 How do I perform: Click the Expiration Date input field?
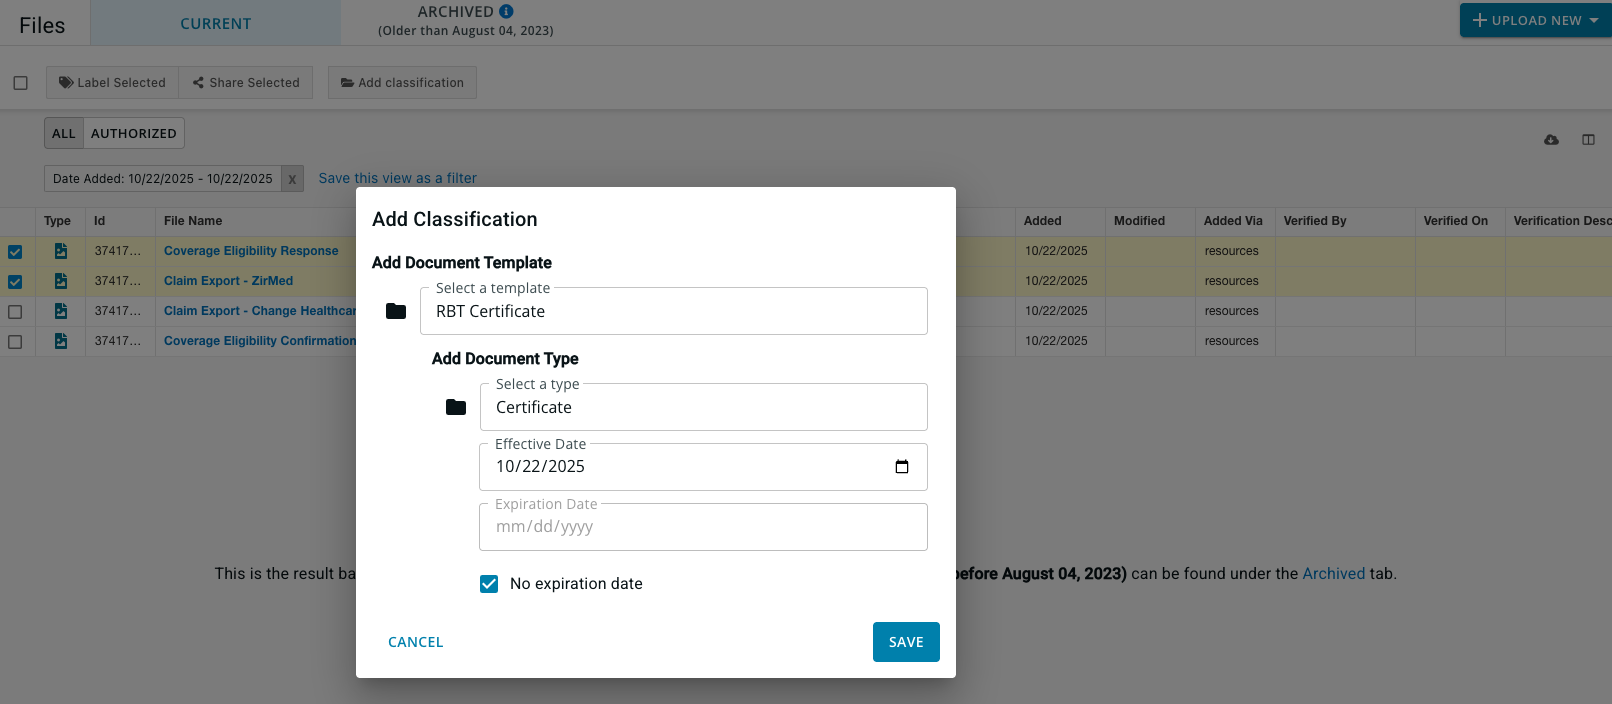pos(704,527)
